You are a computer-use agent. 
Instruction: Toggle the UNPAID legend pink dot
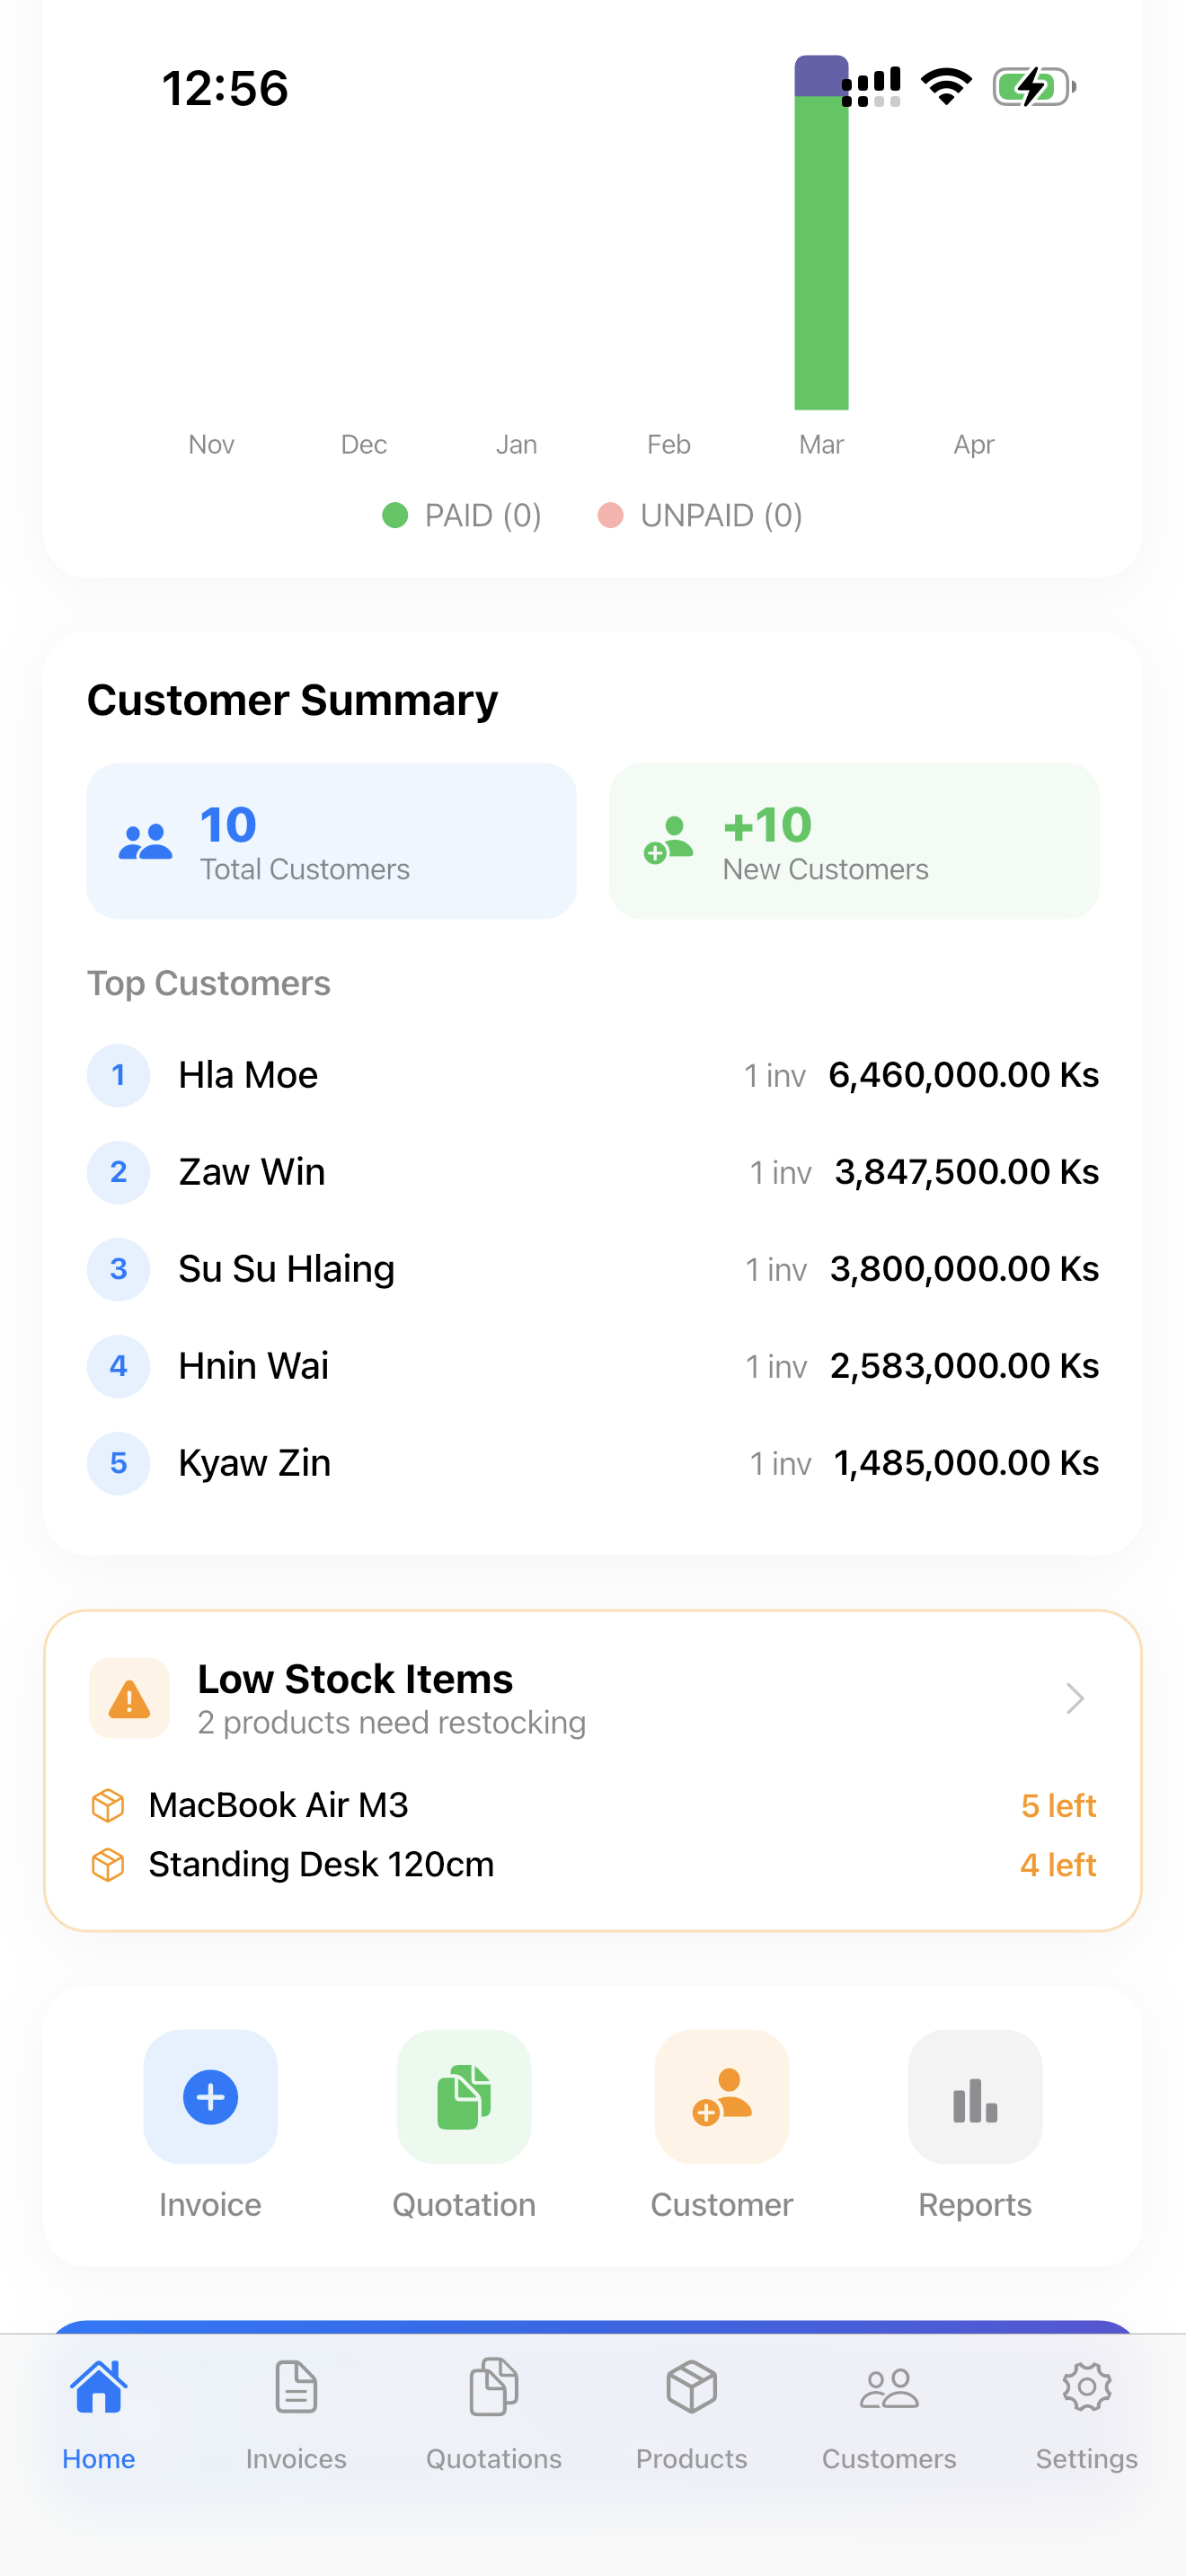tap(610, 515)
